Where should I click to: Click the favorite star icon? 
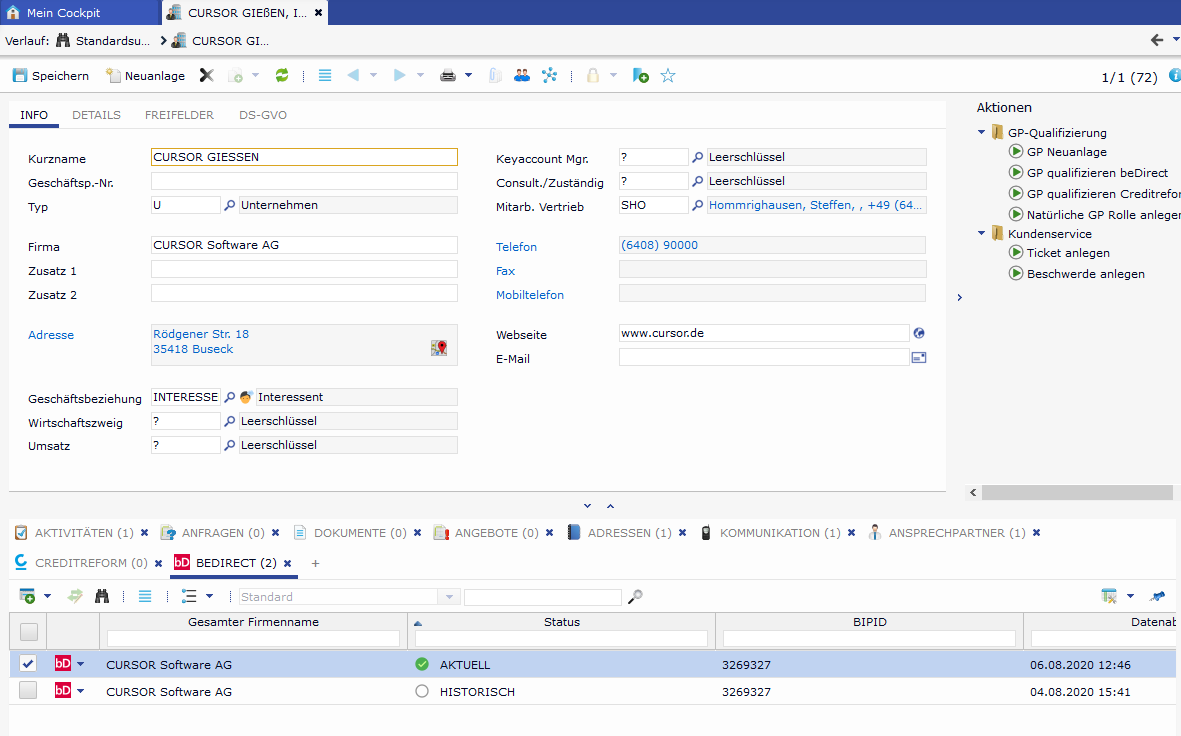pyautogui.click(x=668, y=76)
